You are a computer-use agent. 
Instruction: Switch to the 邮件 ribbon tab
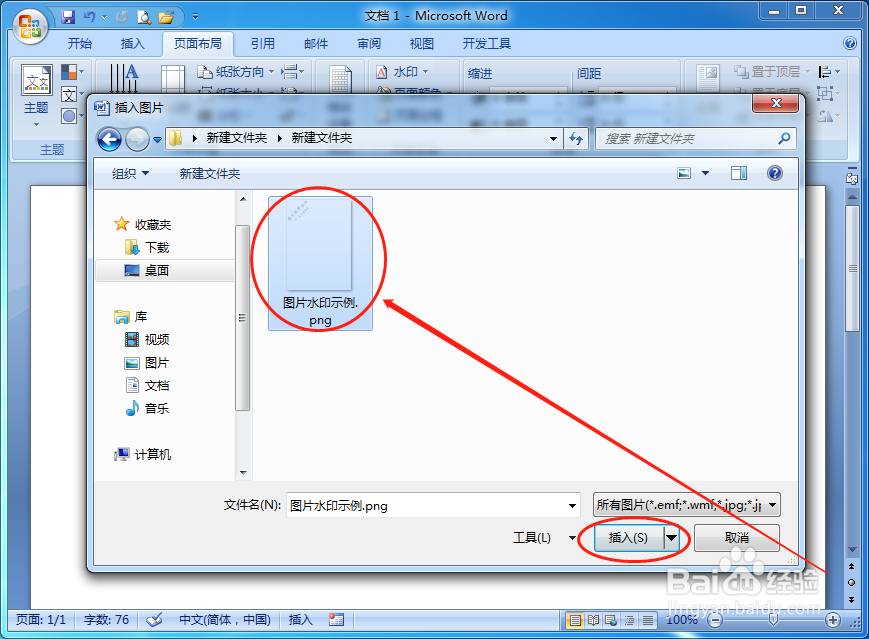(x=316, y=44)
